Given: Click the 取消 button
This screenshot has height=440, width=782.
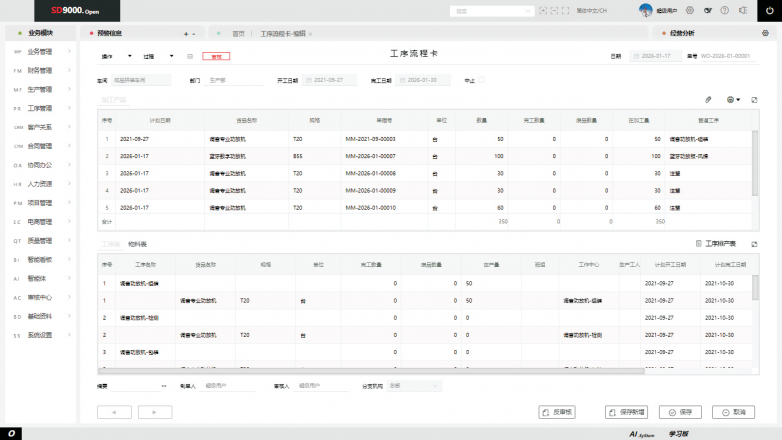Looking at the screenshot, I should pos(733,411).
